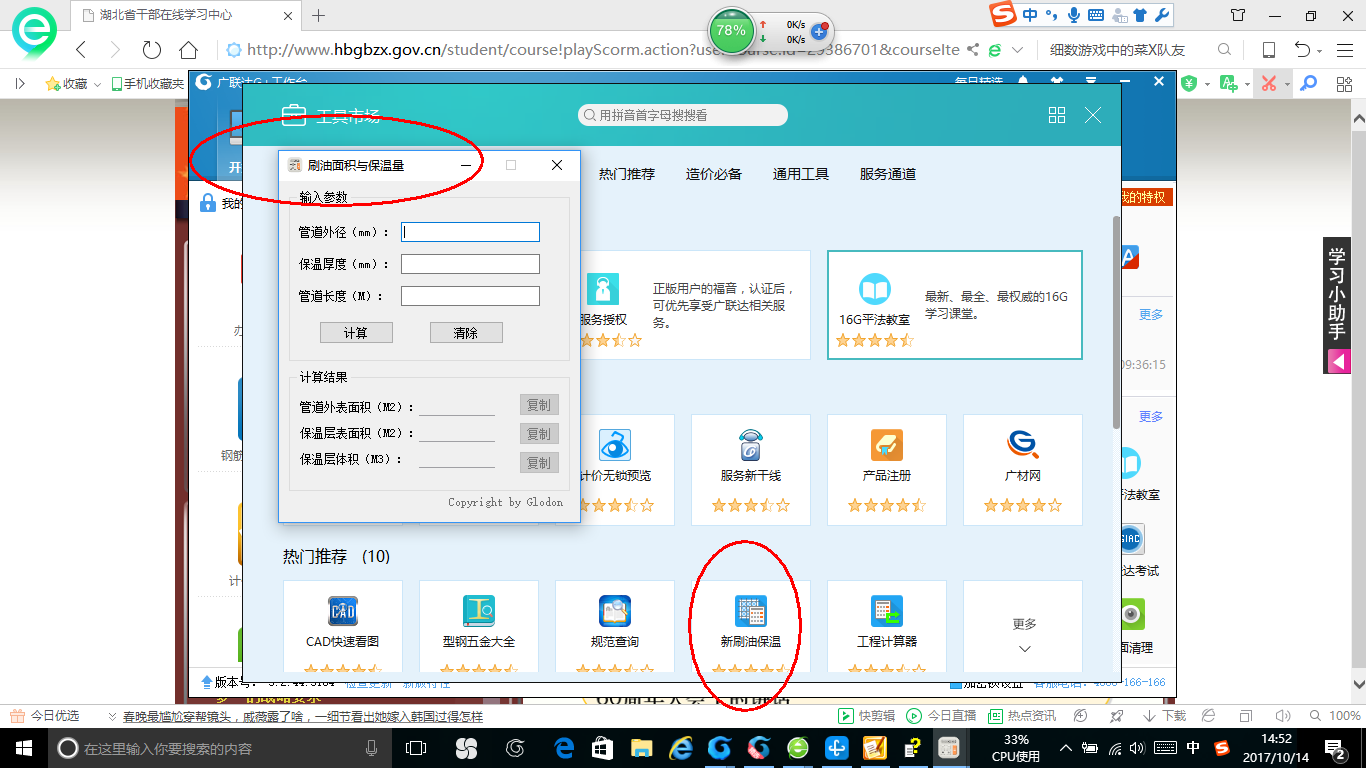Switch to 造价必备 tab
This screenshot has width=1366, height=768.
coord(714,174)
